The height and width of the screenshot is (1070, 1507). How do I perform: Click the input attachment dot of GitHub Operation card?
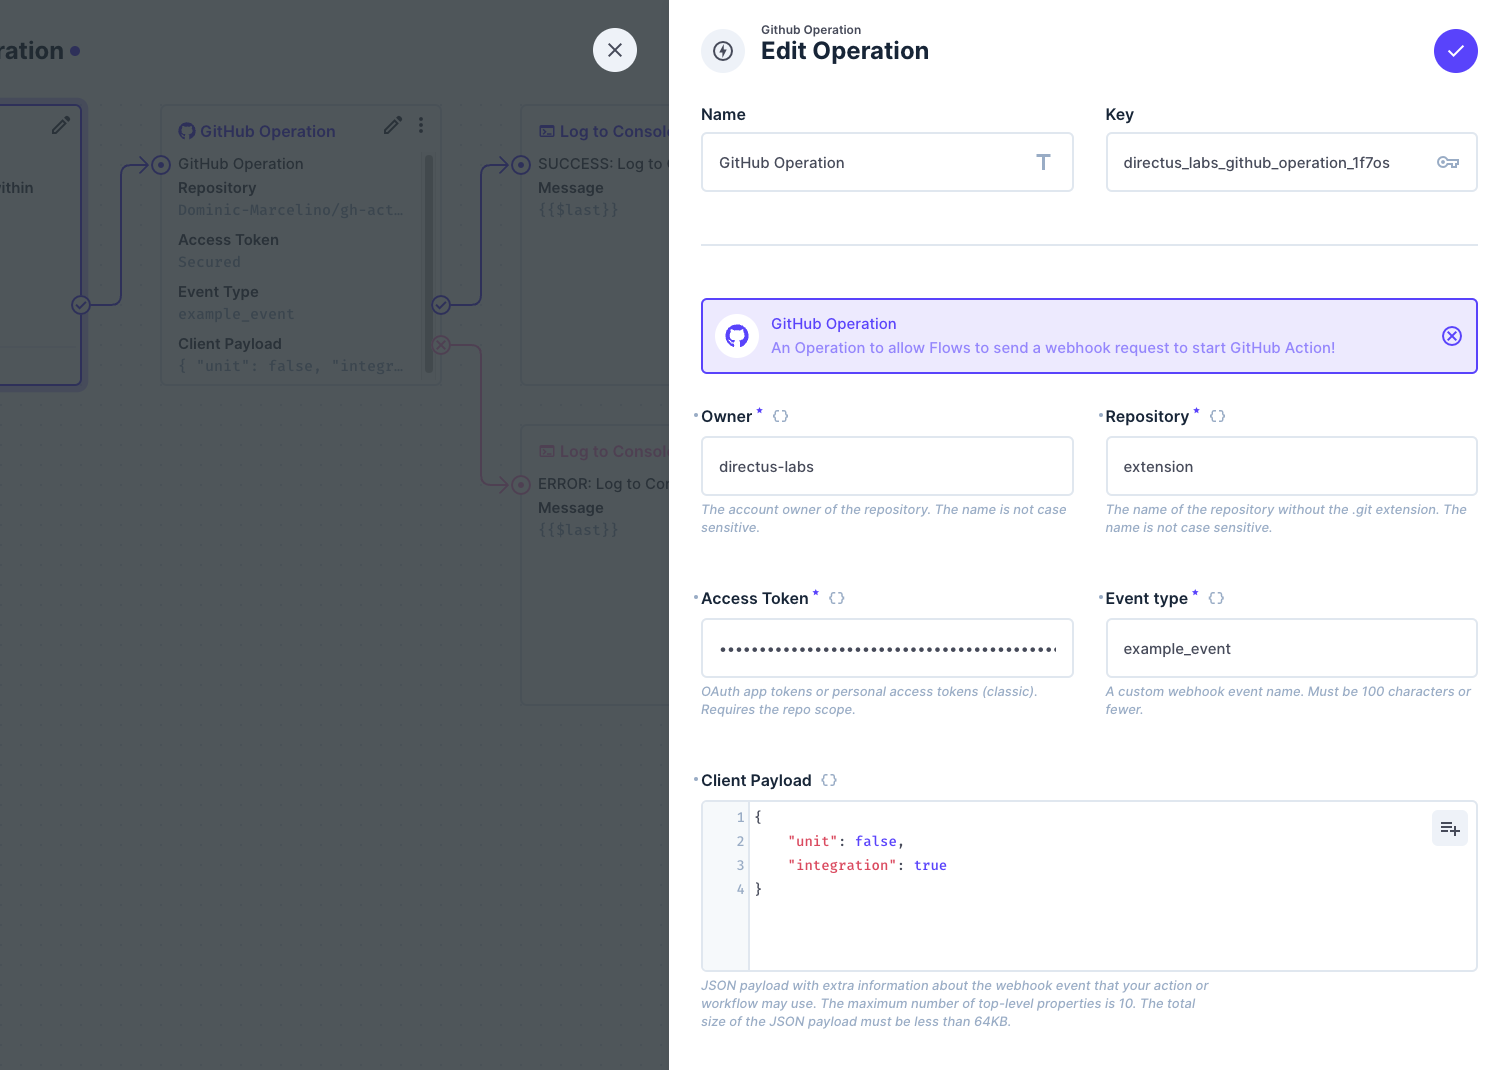pos(161,165)
